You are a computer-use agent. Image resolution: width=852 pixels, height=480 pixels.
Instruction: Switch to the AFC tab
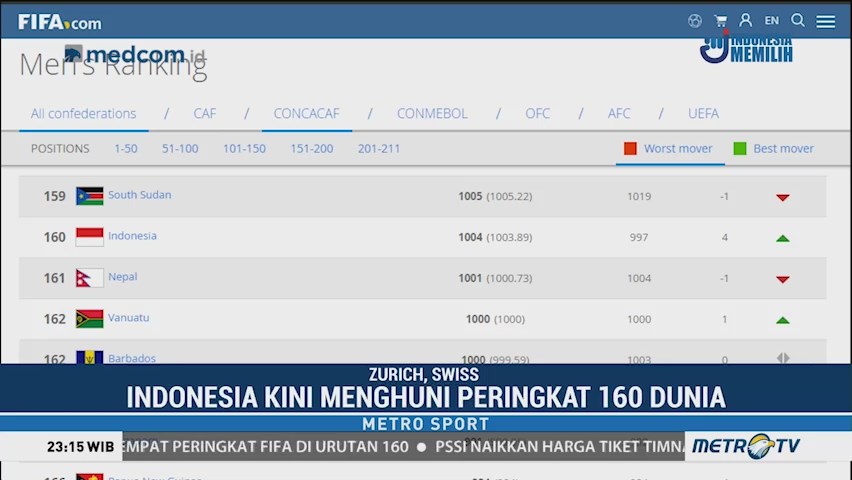click(x=619, y=113)
